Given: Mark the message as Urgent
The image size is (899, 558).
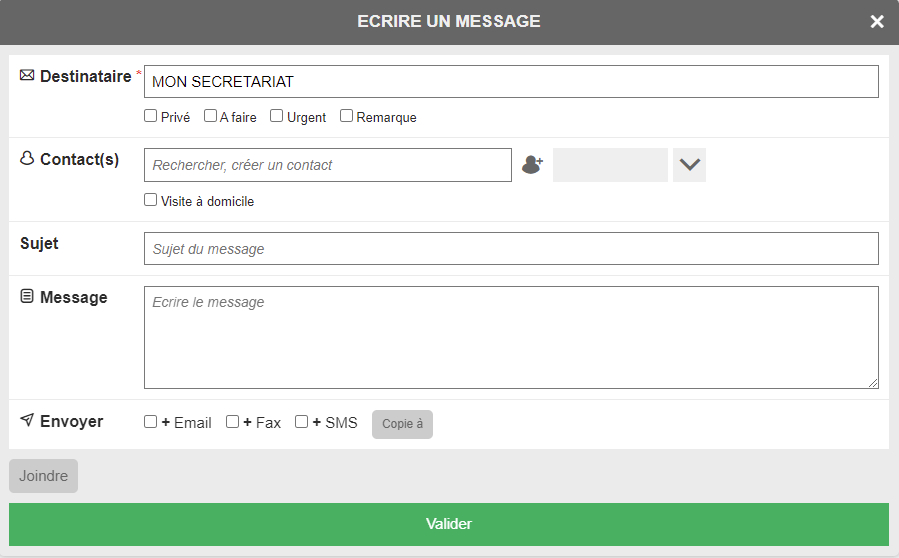Looking at the screenshot, I should [x=277, y=116].
